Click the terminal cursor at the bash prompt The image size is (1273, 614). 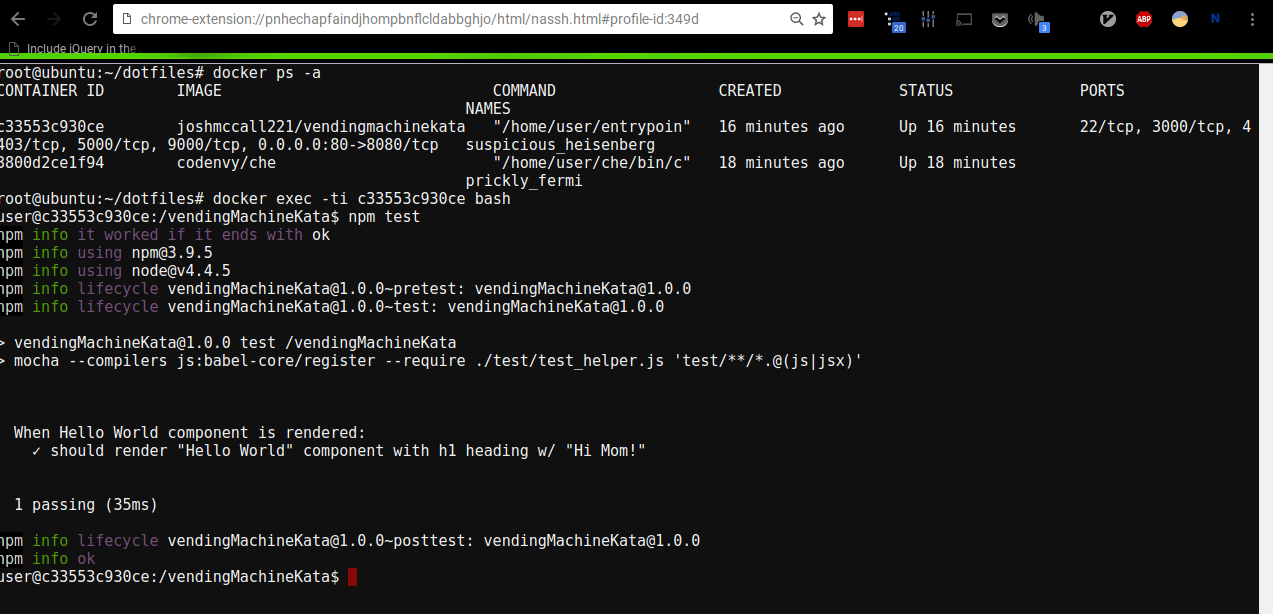[x=352, y=577]
